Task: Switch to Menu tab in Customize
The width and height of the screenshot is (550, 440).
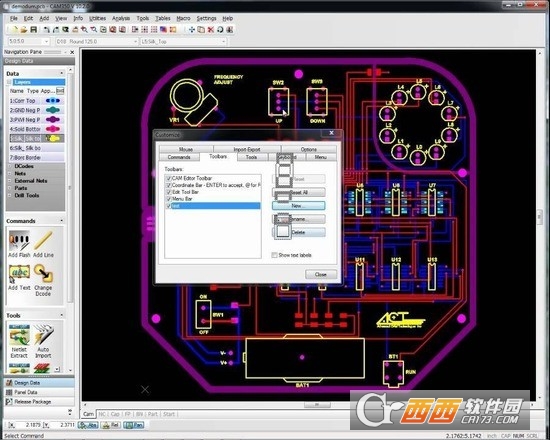Action: pos(321,157)
